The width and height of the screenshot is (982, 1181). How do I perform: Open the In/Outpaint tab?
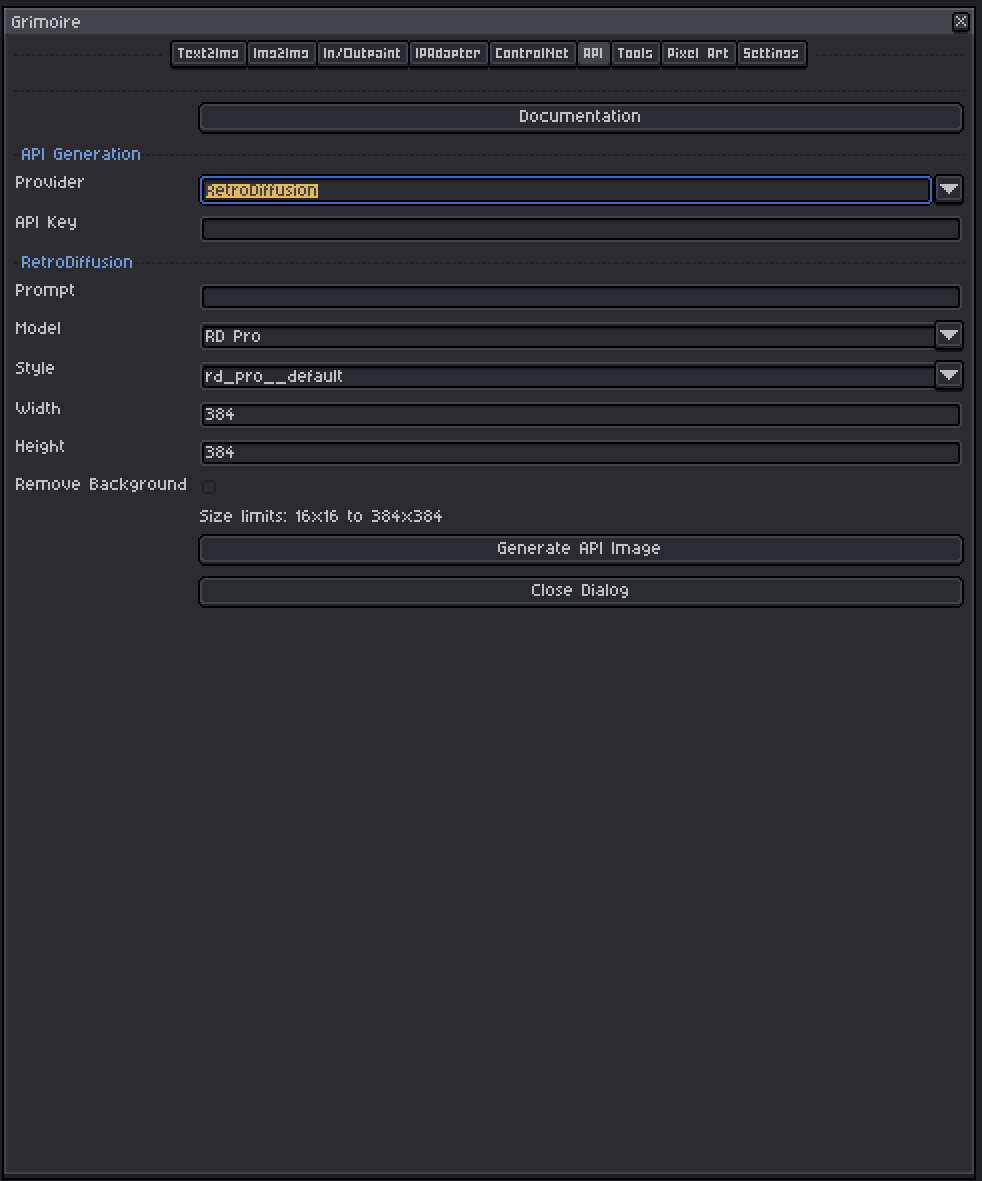[x=361, y=53]
